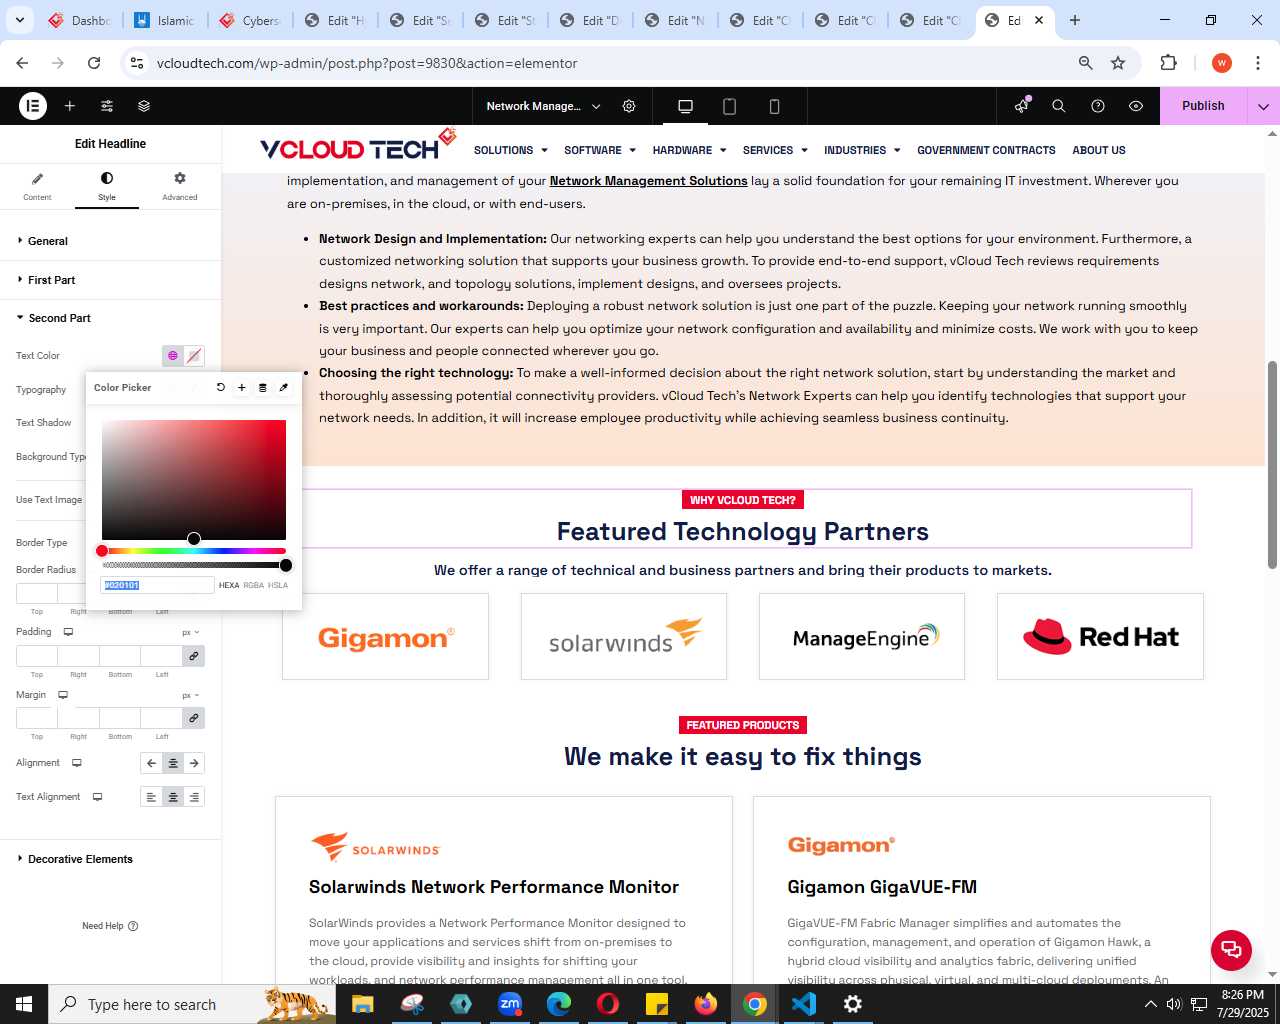Switch to the Content tab
The width and height of the screenshot is (1280, 1024).
(x=37, y=186)
